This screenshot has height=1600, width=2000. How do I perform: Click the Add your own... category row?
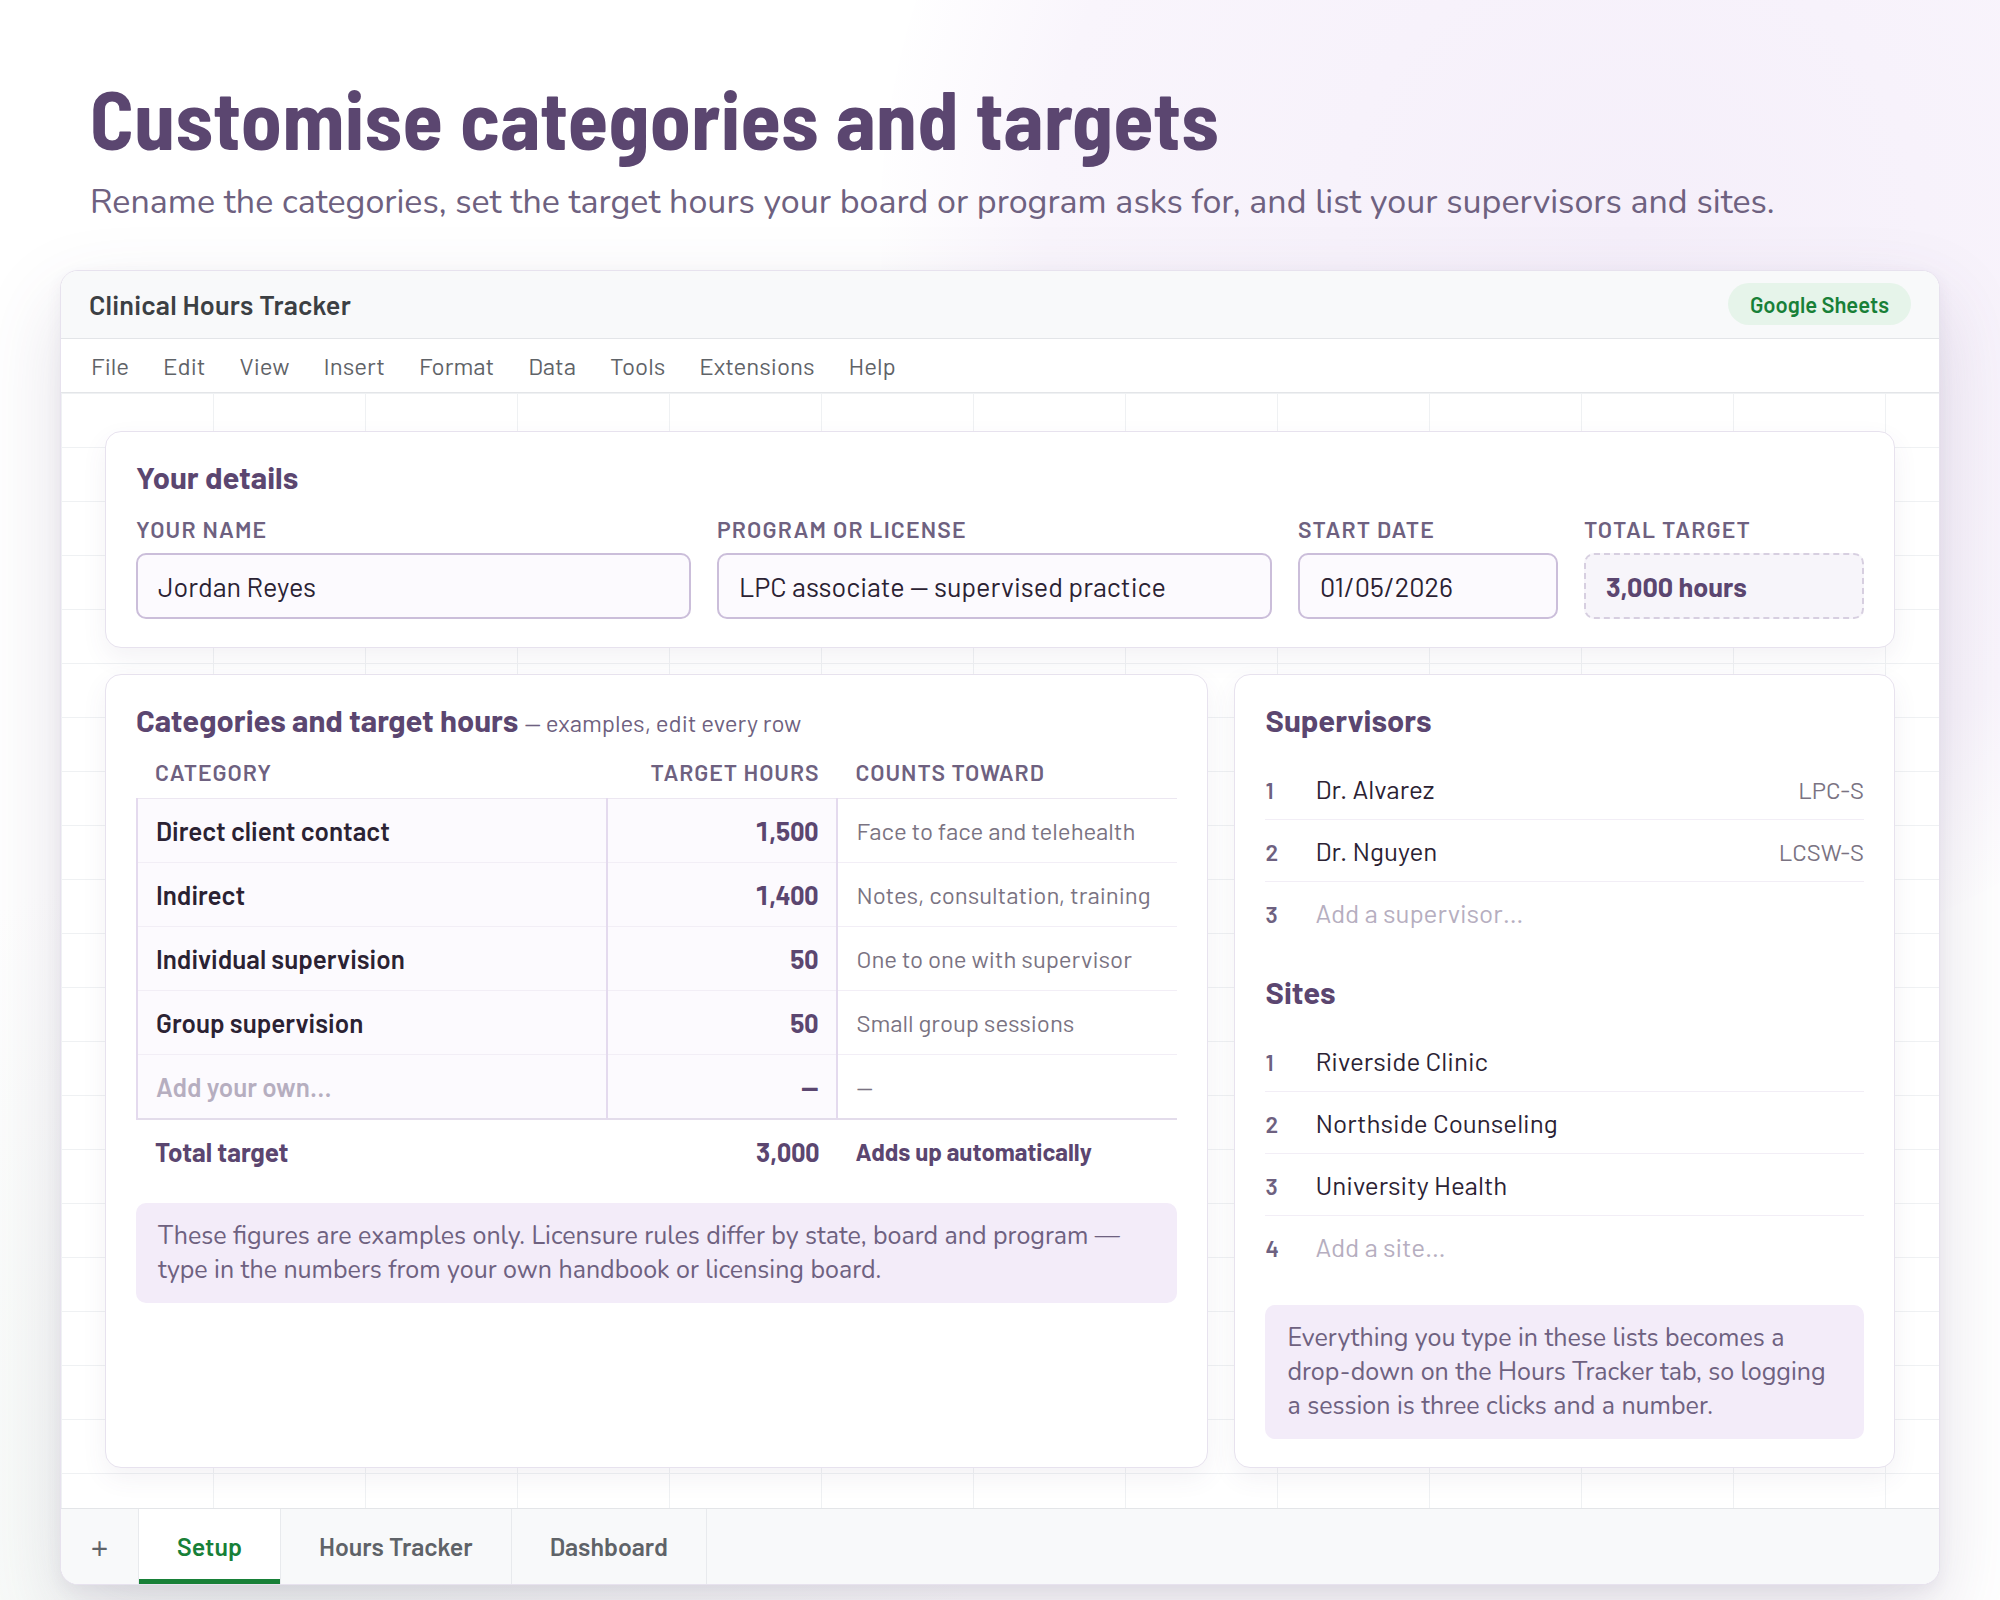point(372,1088)
